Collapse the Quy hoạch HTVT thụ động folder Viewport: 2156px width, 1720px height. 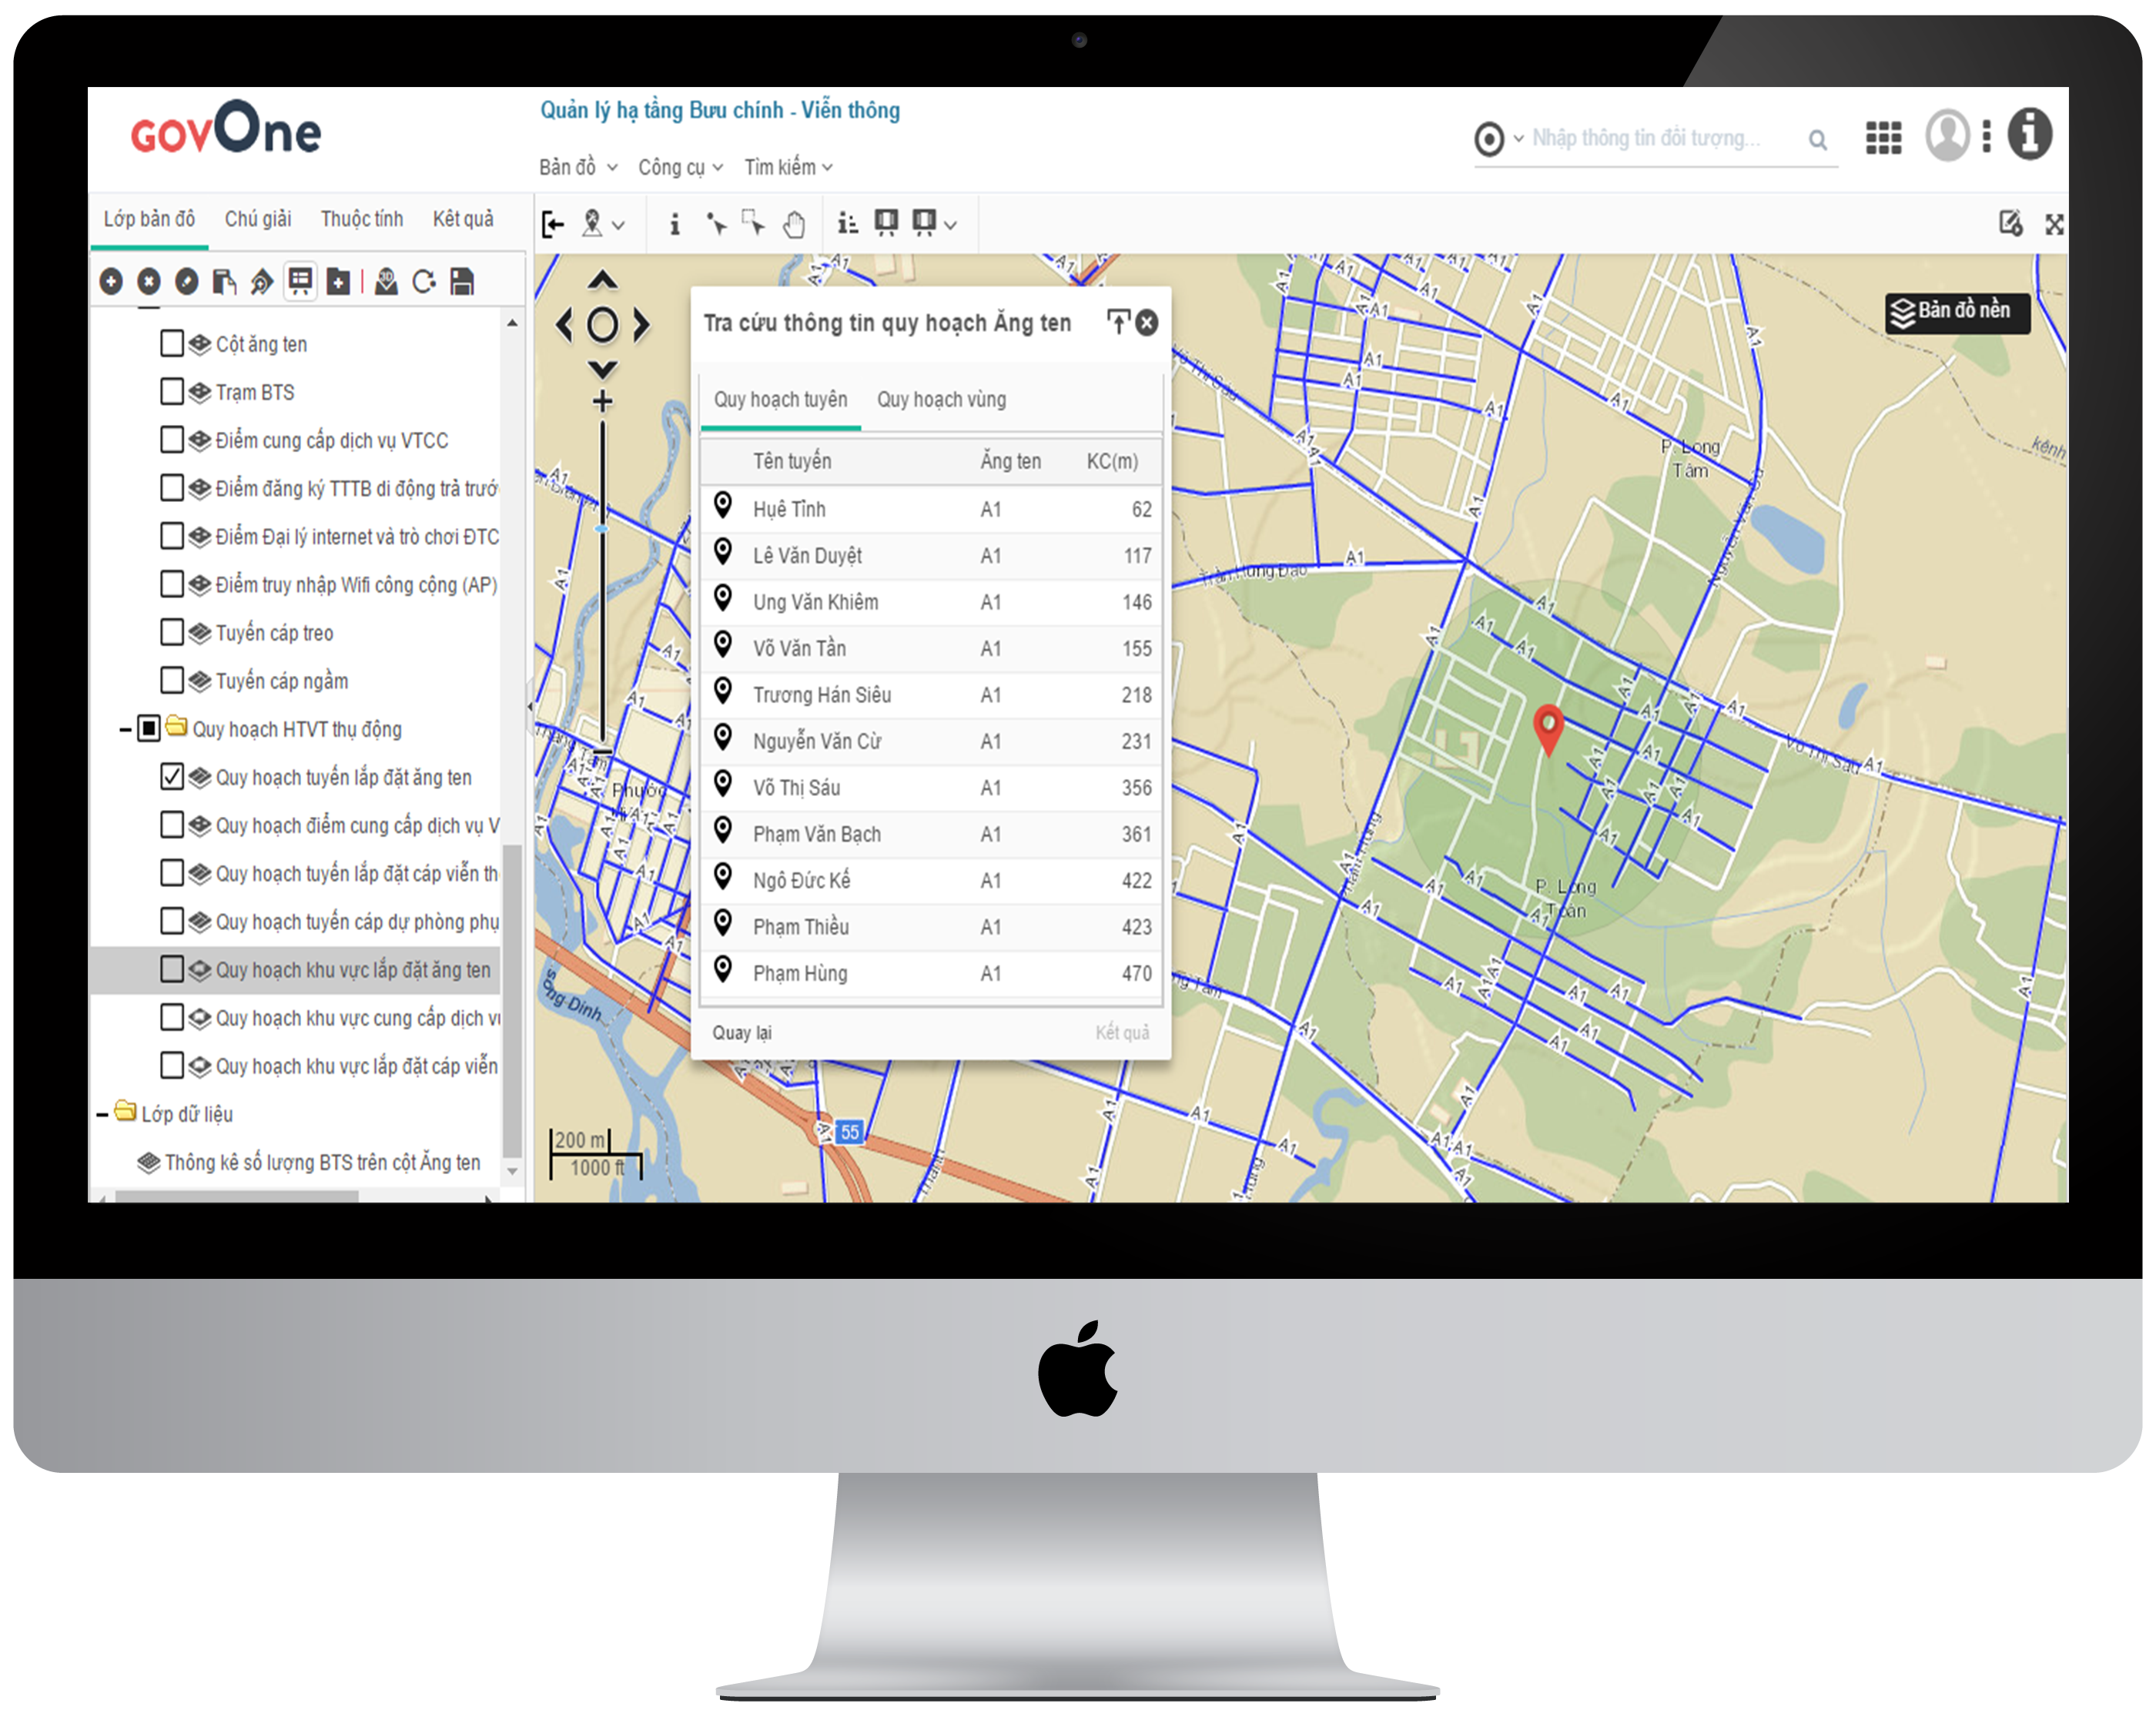(x=125, y=729)
